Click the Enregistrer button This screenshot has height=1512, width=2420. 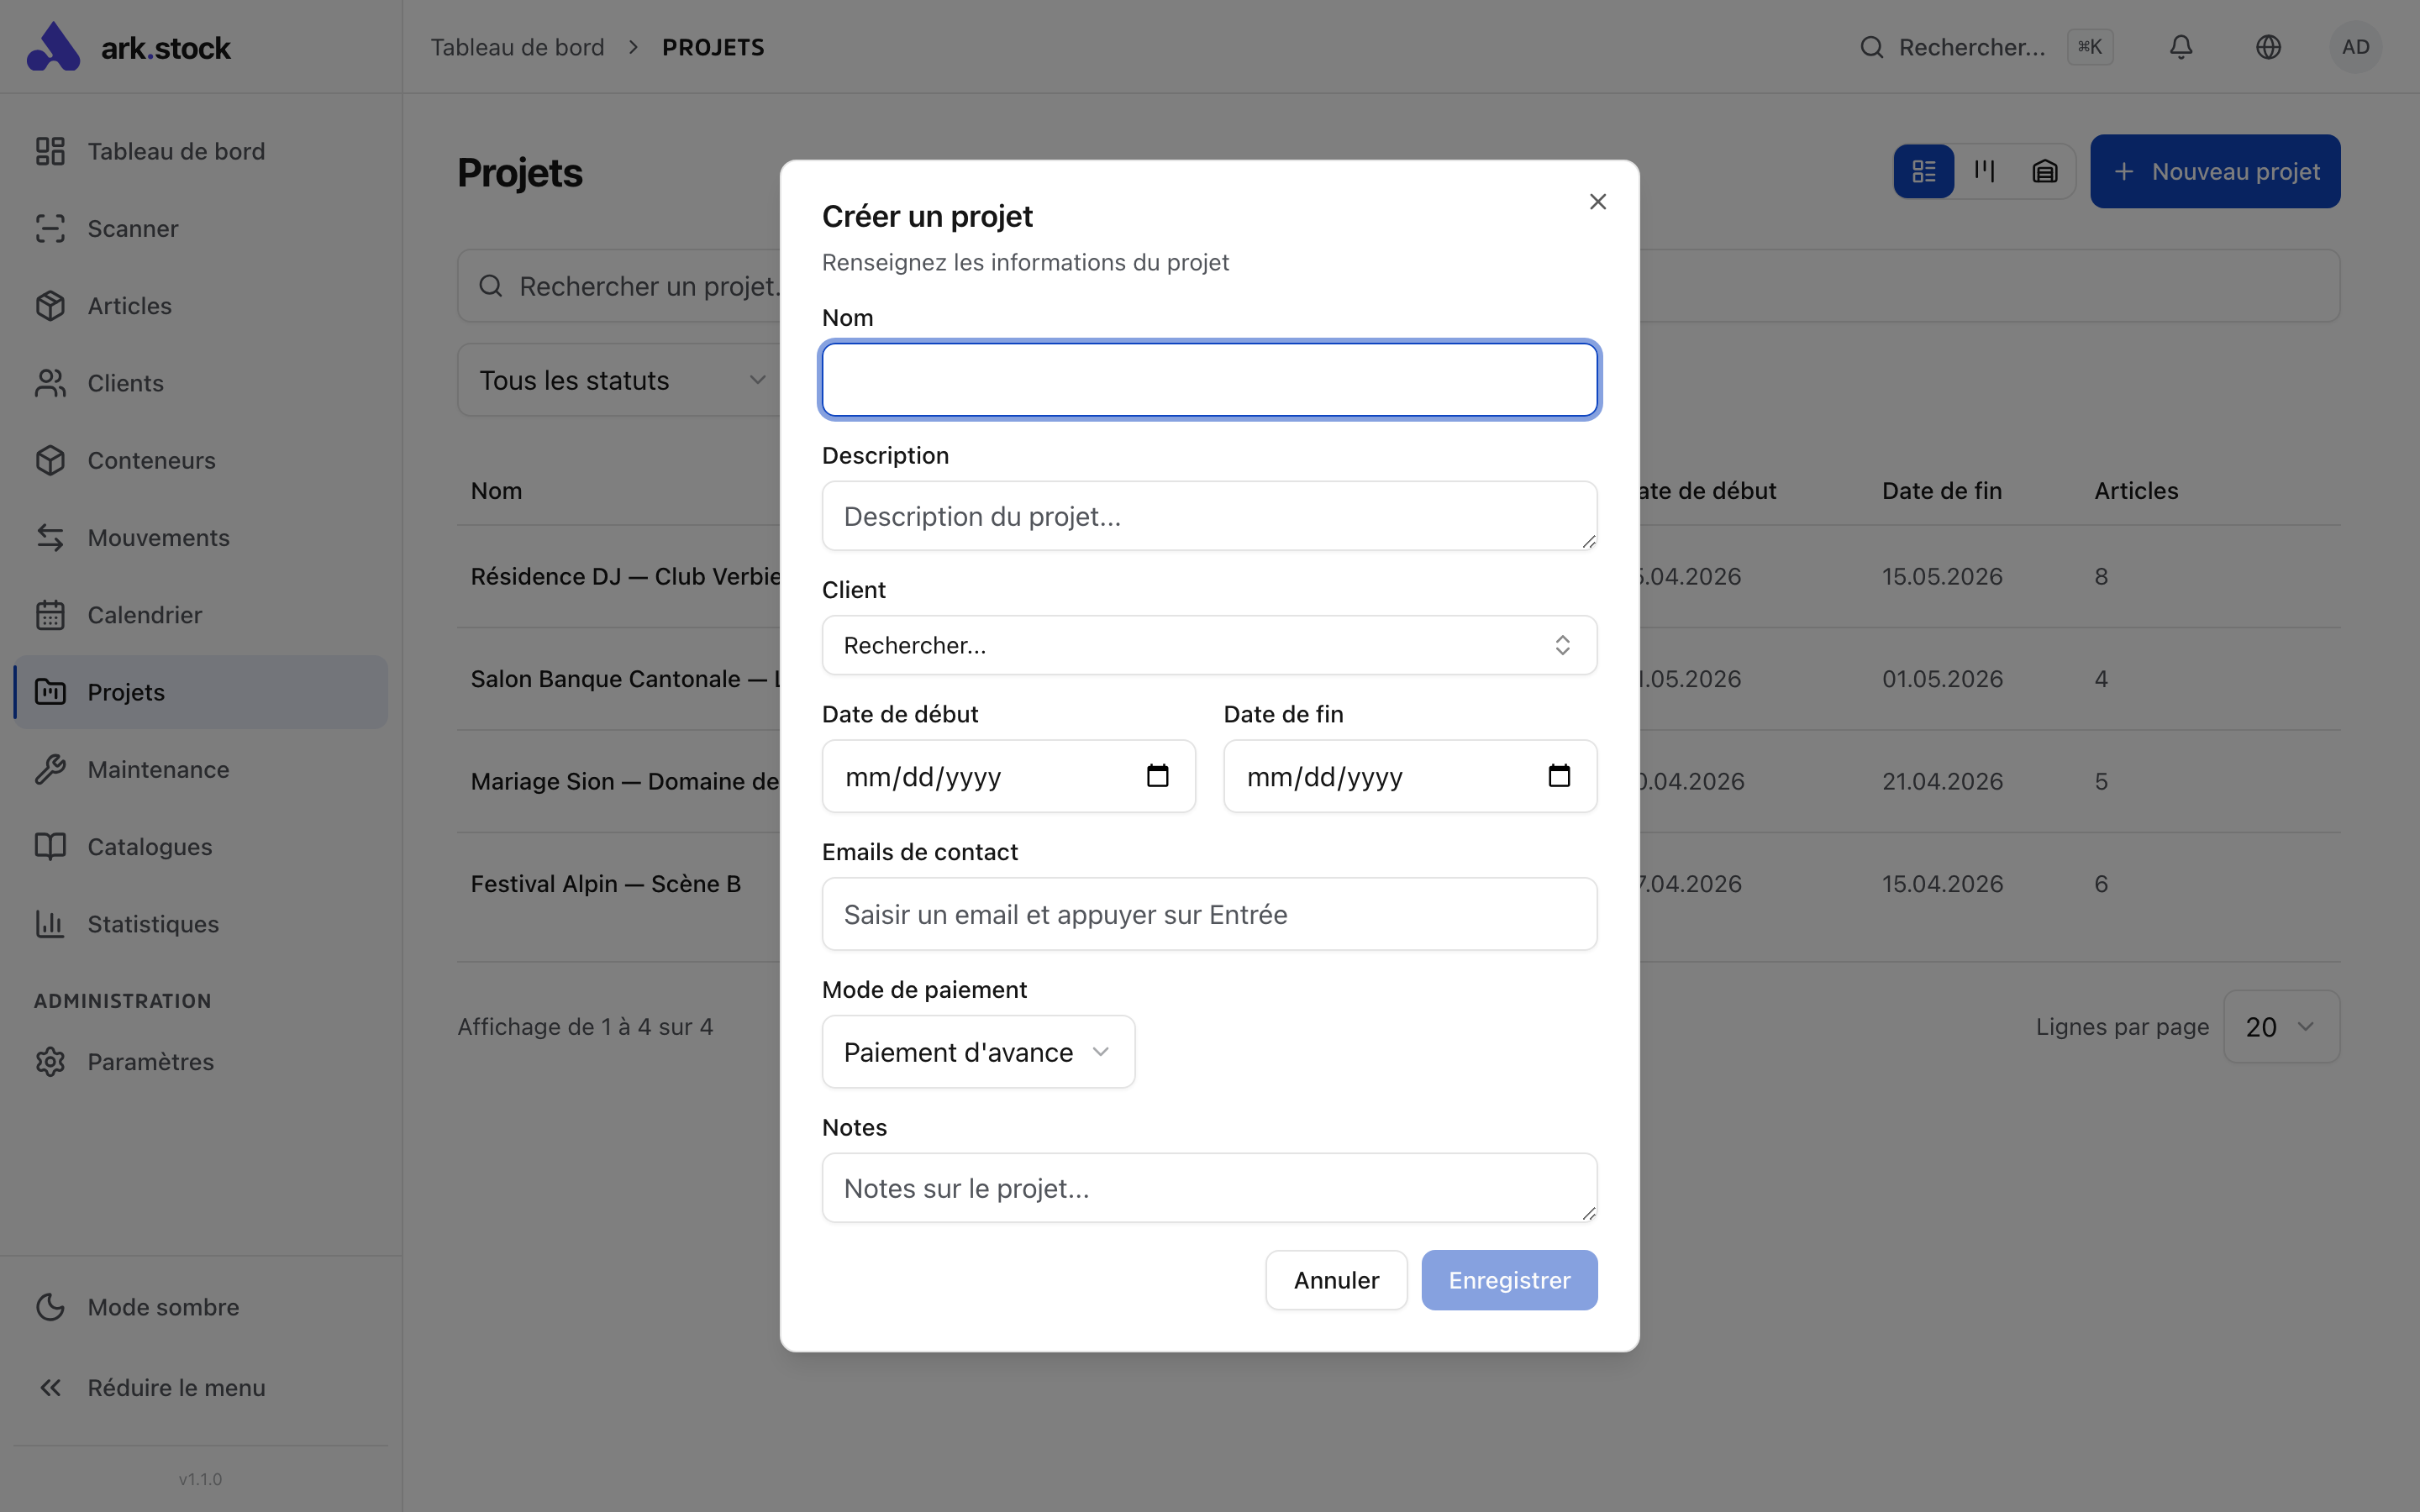1508,1280
